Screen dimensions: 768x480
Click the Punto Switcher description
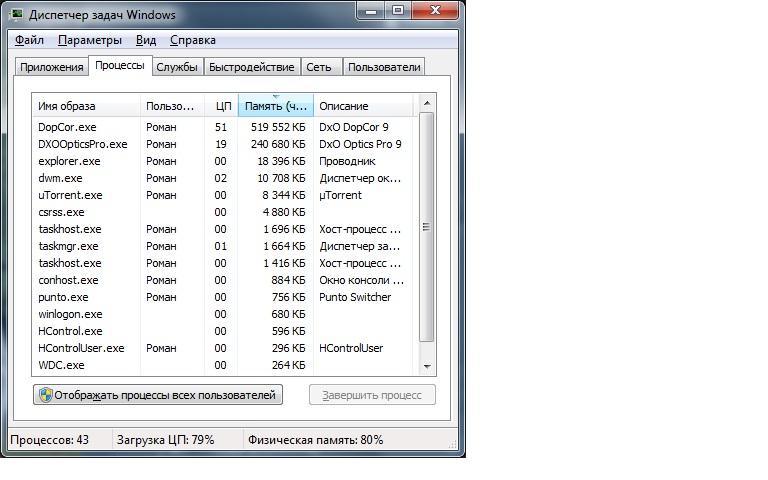[355, 297]
